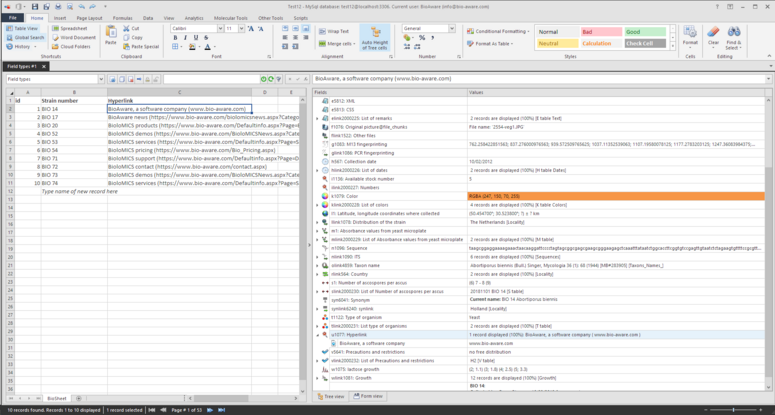Click the search input box in toolbar
Screen dimensions: 775x415
click(x=212, y=79)
